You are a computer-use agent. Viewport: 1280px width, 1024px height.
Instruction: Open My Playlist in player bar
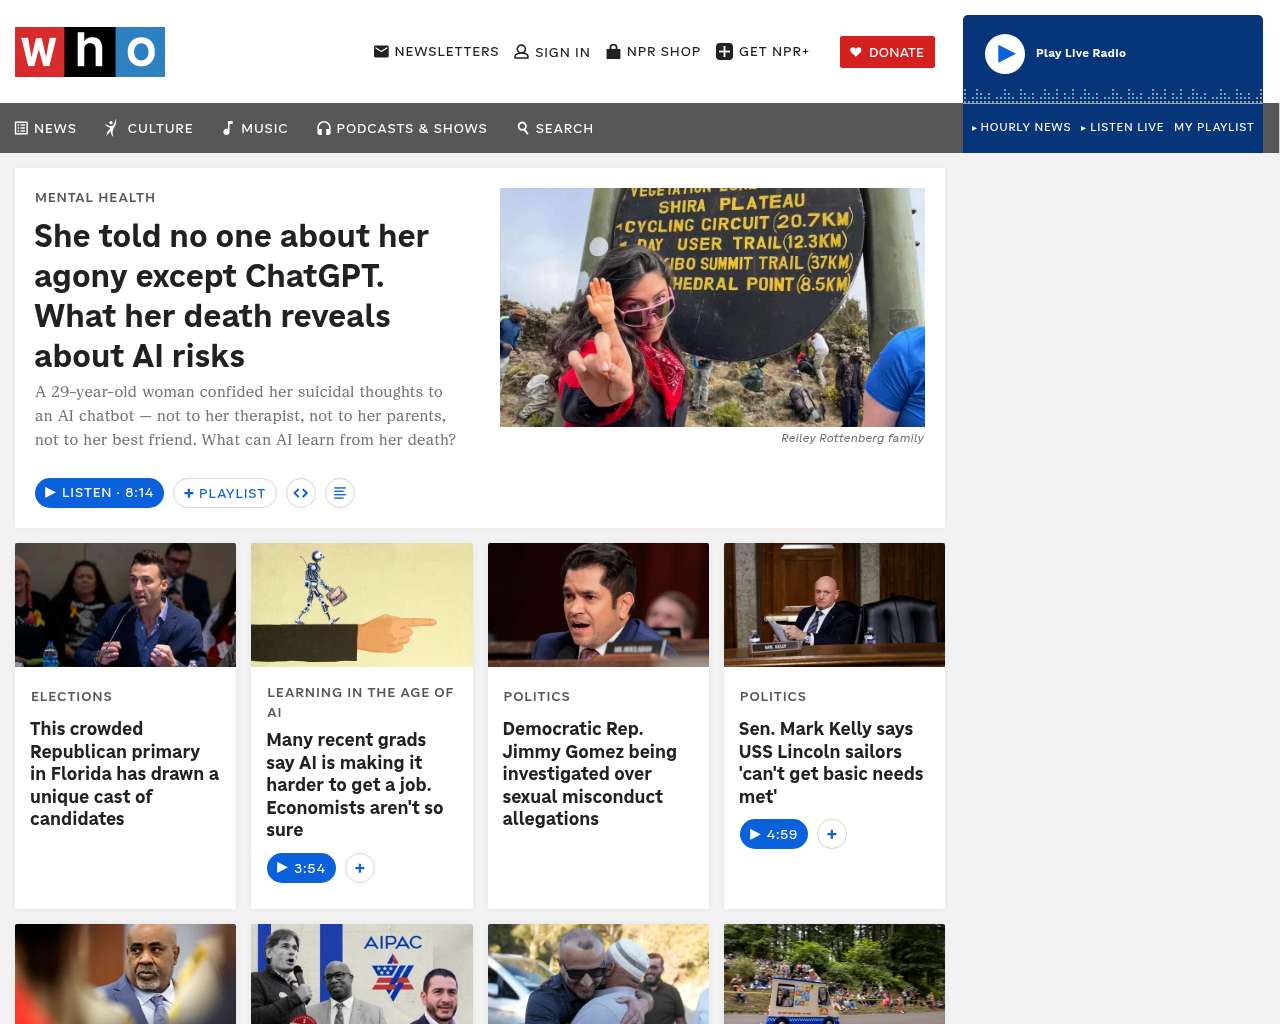(1214, 127)
